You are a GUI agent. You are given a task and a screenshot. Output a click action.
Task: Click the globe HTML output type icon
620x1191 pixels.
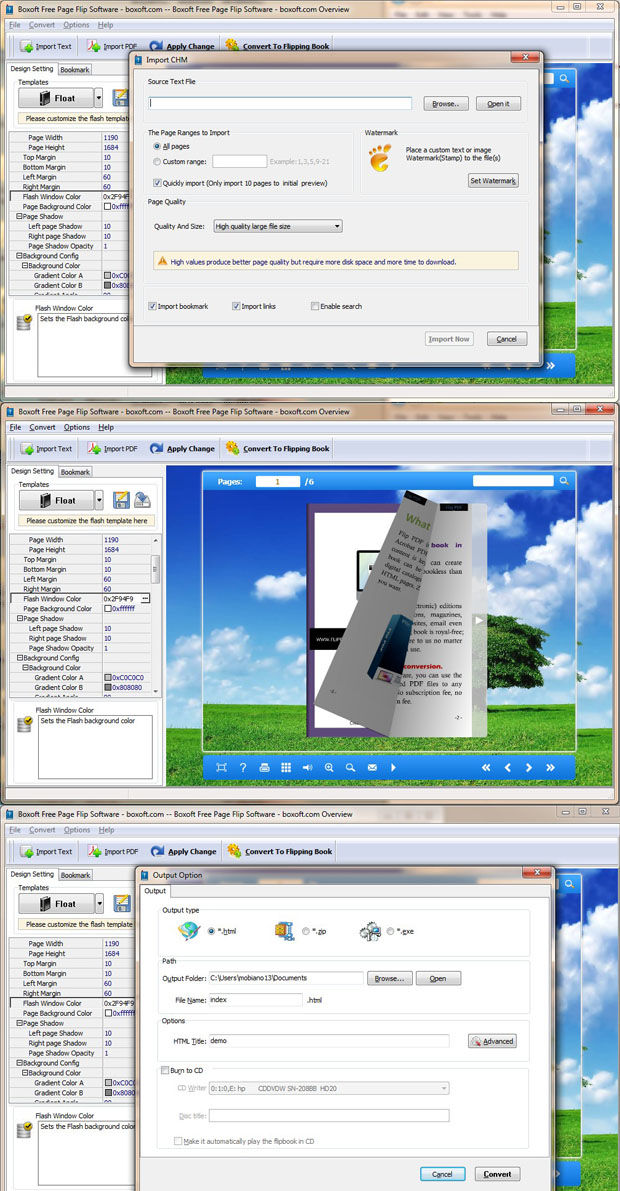coord(188,930)
